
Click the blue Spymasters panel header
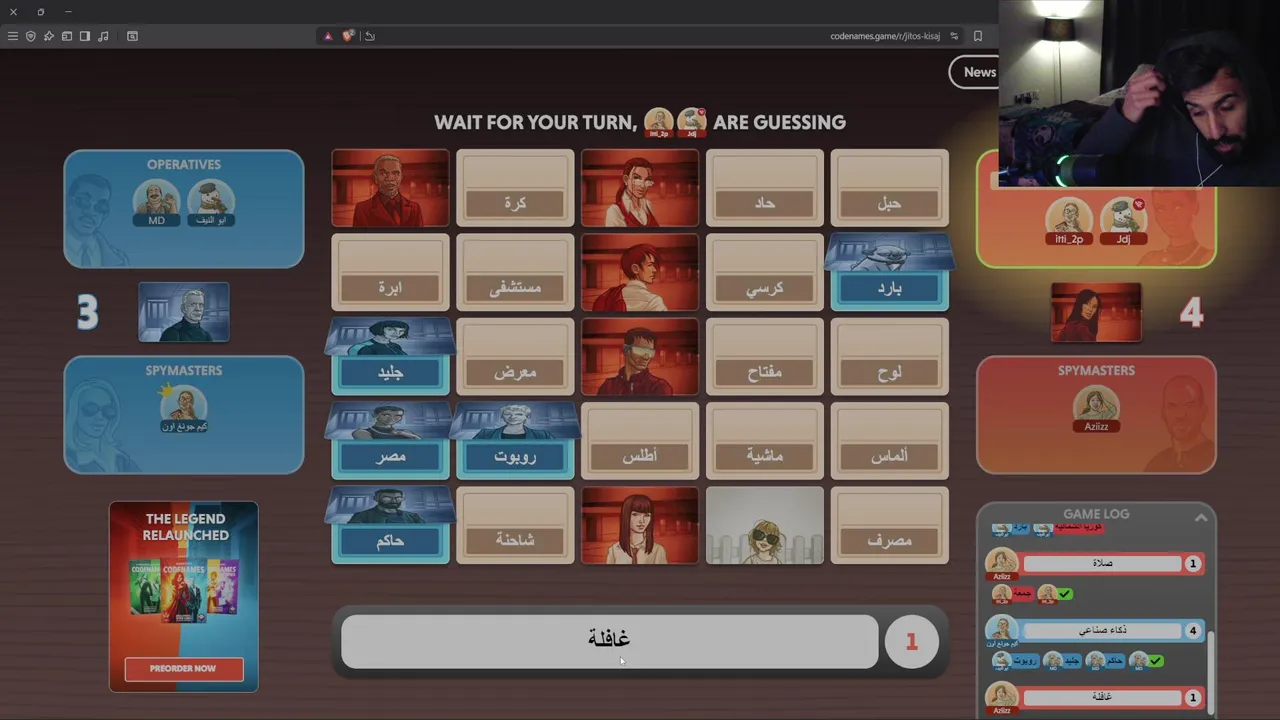pos(184,370)
